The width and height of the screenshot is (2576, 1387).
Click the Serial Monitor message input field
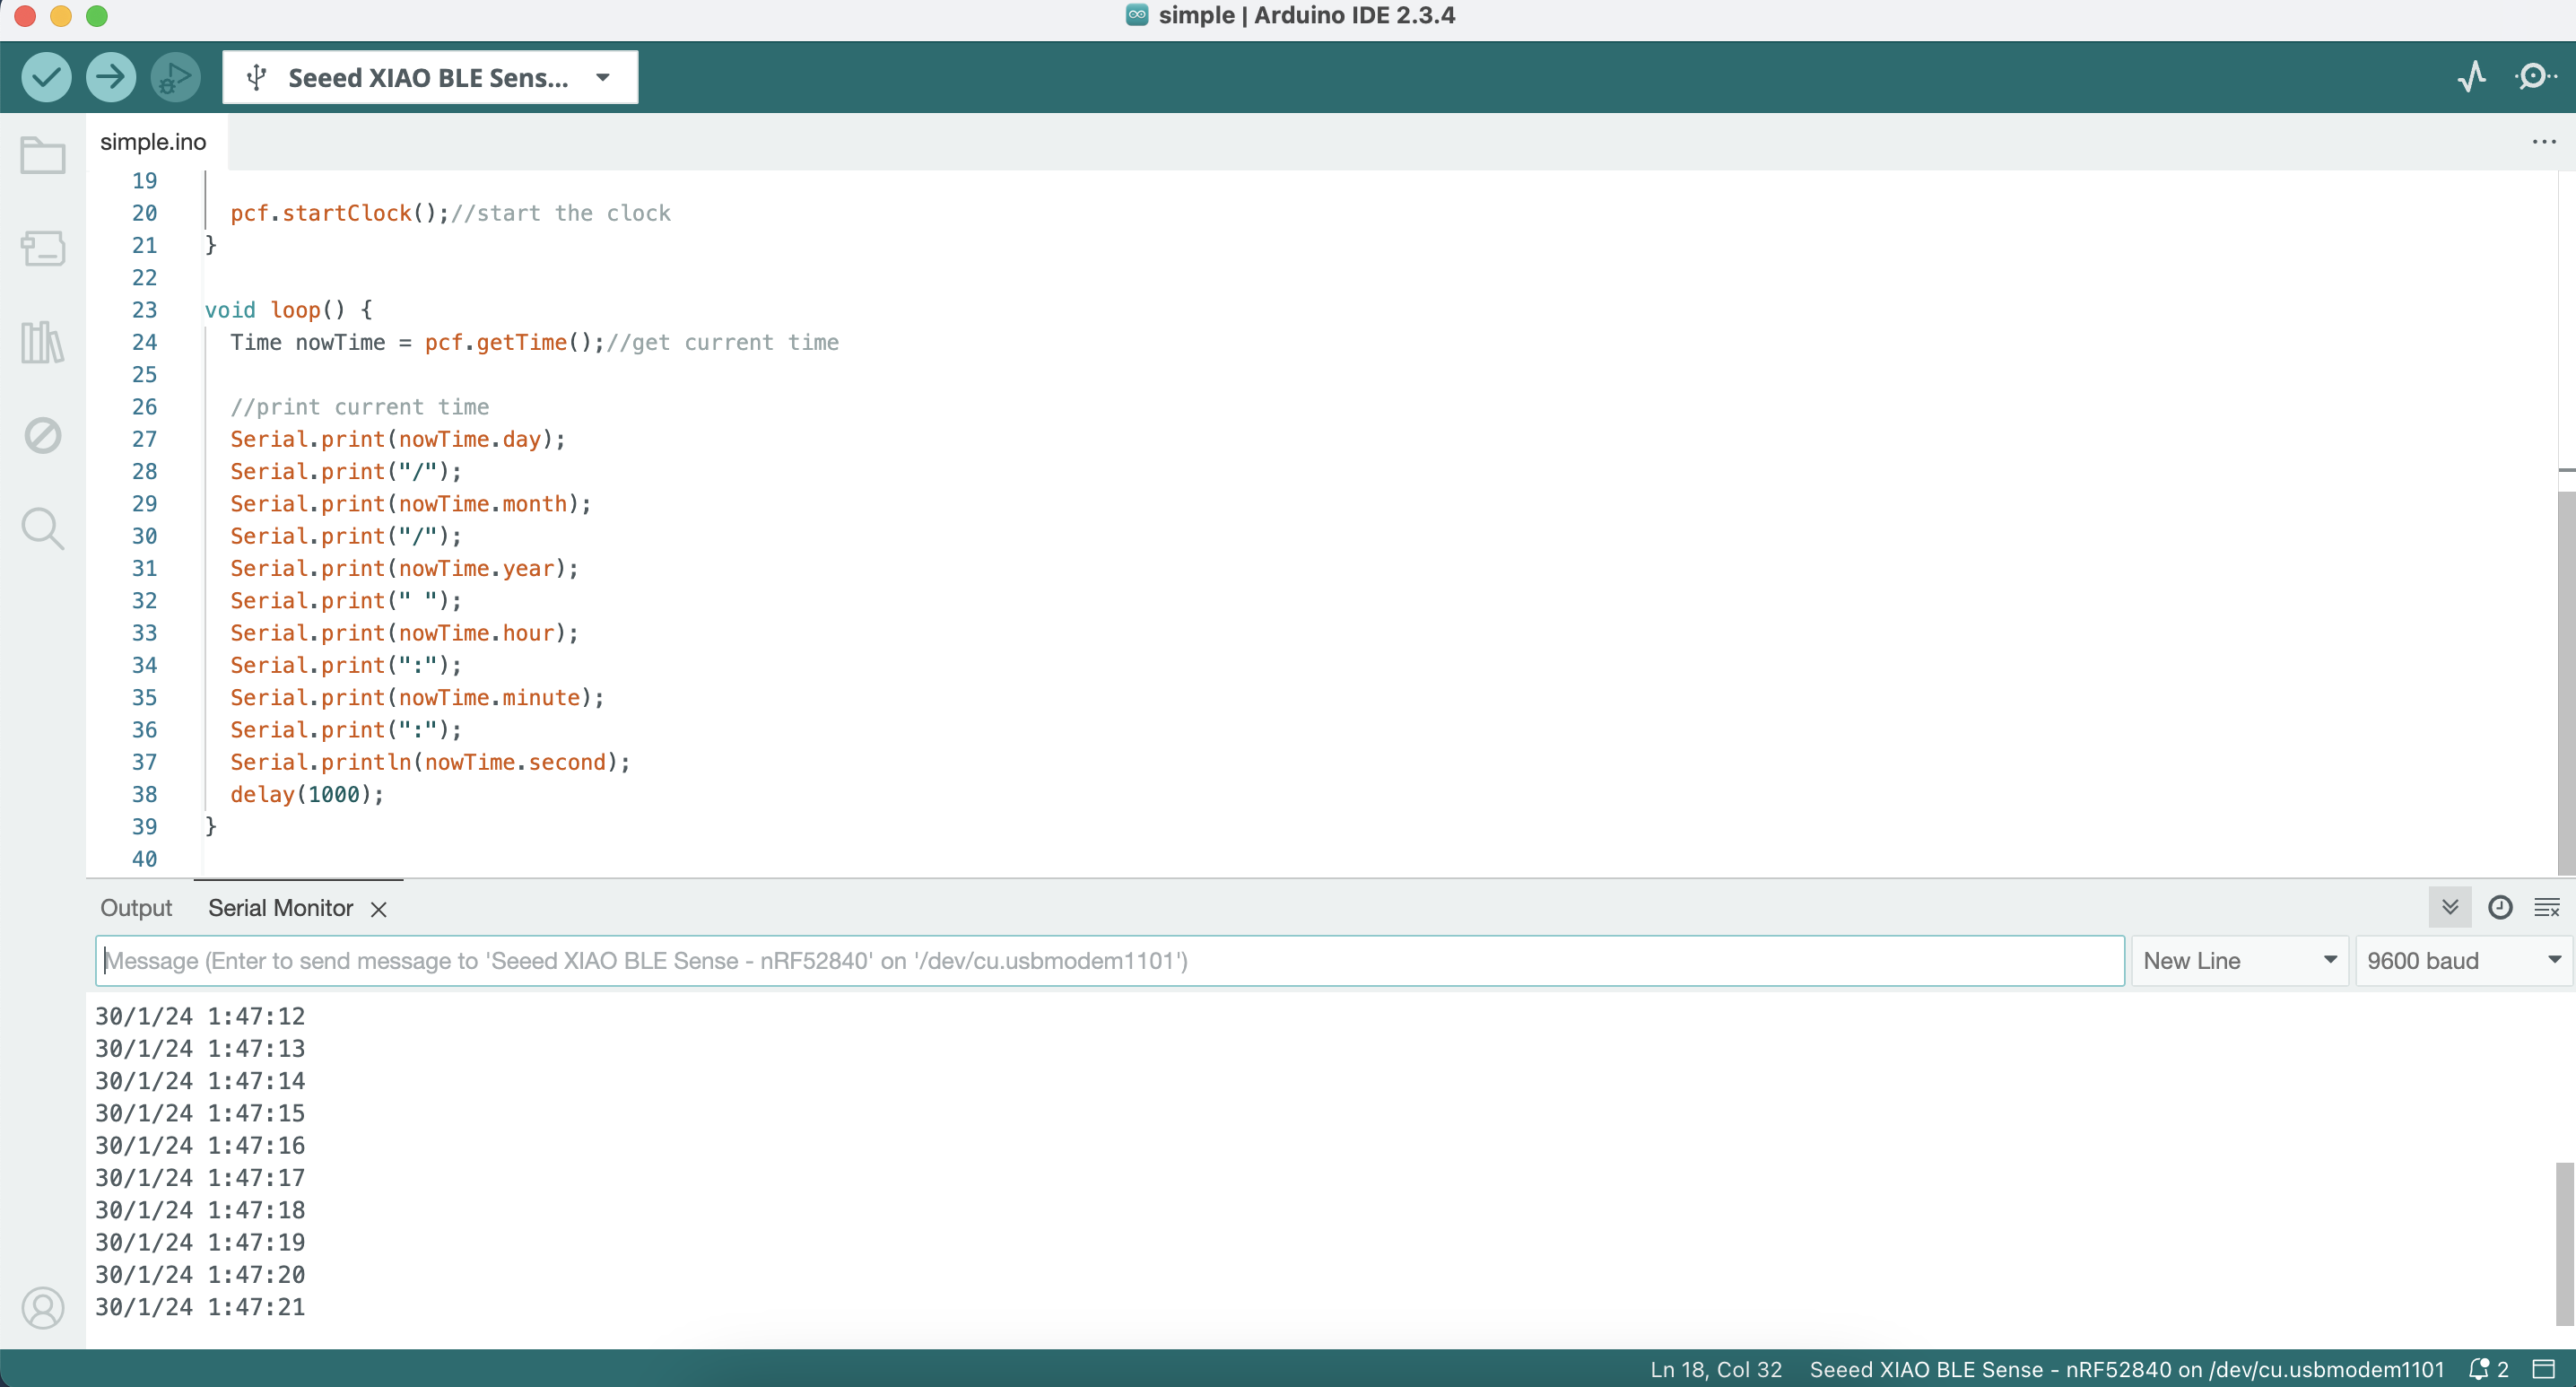click(x=1110, y=960)
